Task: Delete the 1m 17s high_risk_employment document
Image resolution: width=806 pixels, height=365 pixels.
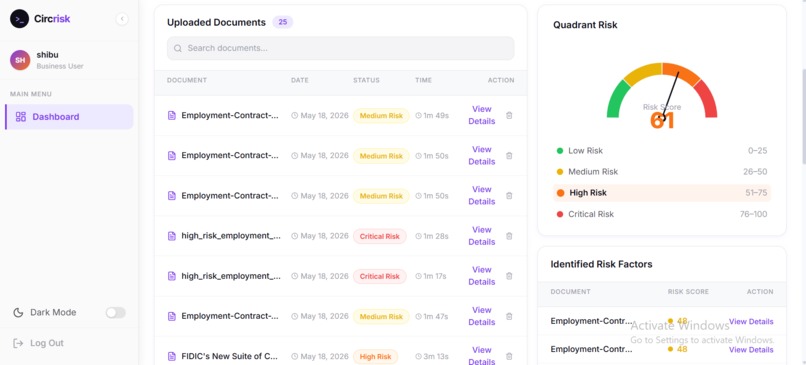Action: (x=509, y=276)
